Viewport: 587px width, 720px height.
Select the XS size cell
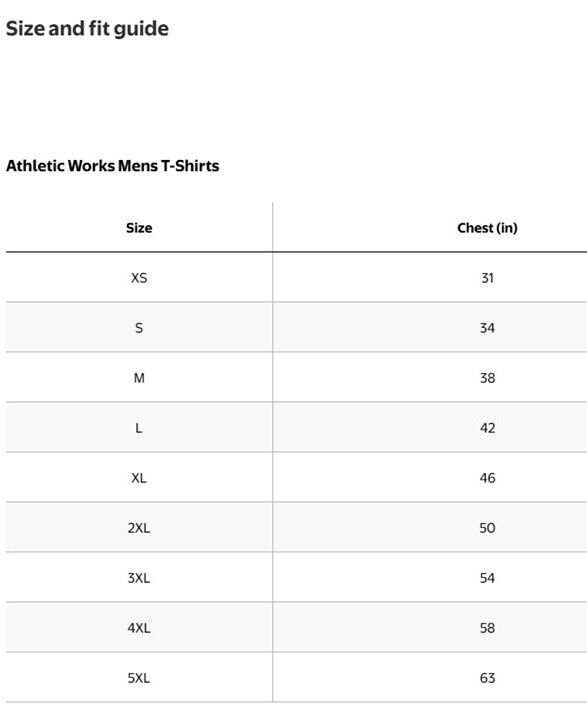[x=139, y=278]
